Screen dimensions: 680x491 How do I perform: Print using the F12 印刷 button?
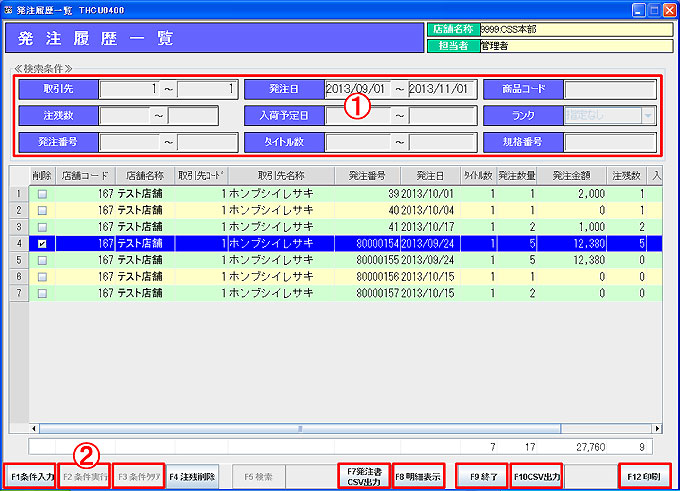click(643, 476)
